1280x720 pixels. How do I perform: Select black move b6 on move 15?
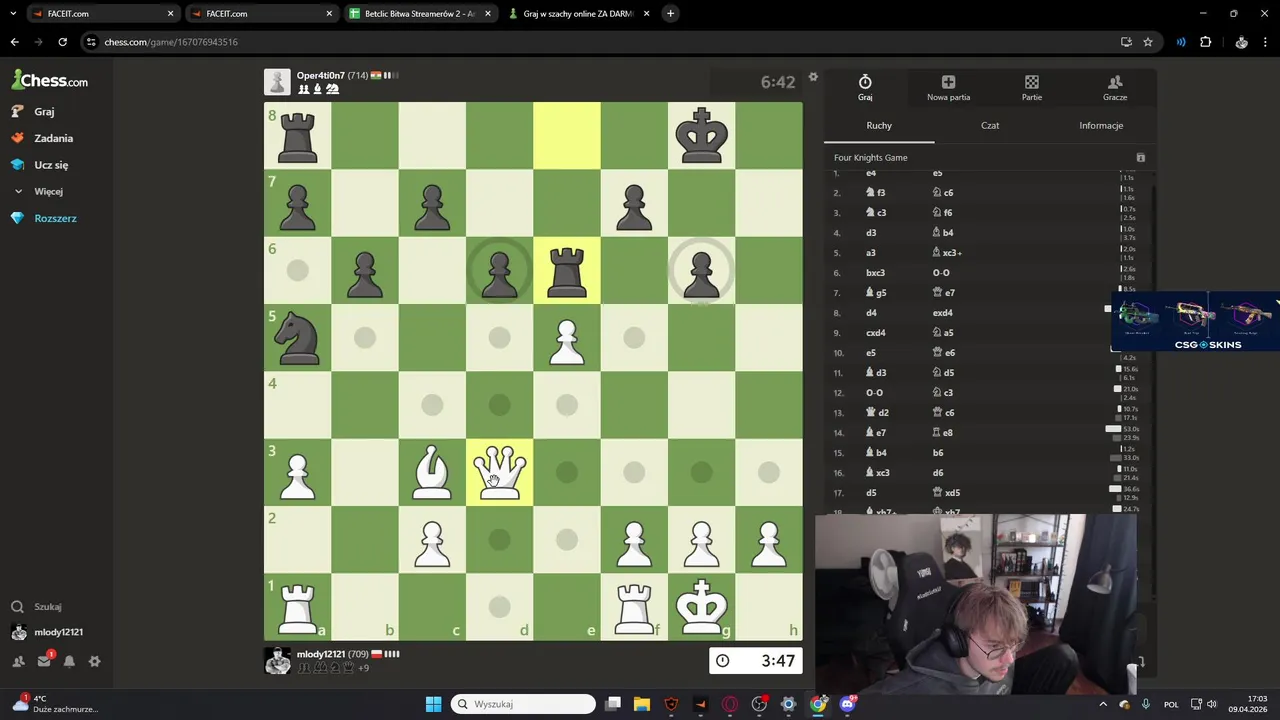938,453
